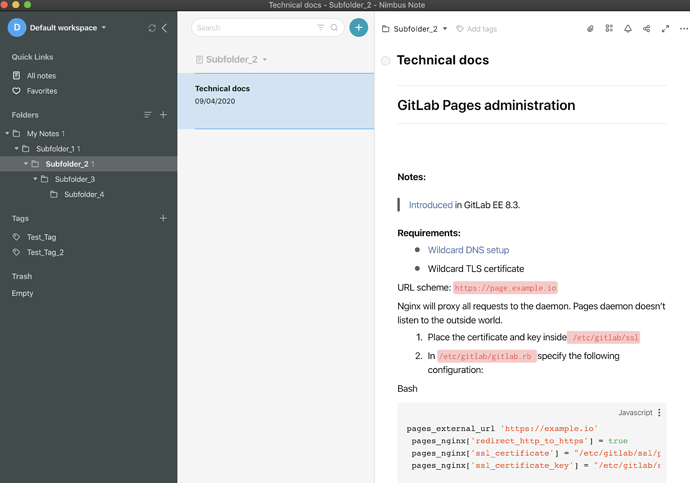Select the My Notes folder
This screenshot has height=483, width=690.
point(45,133)
